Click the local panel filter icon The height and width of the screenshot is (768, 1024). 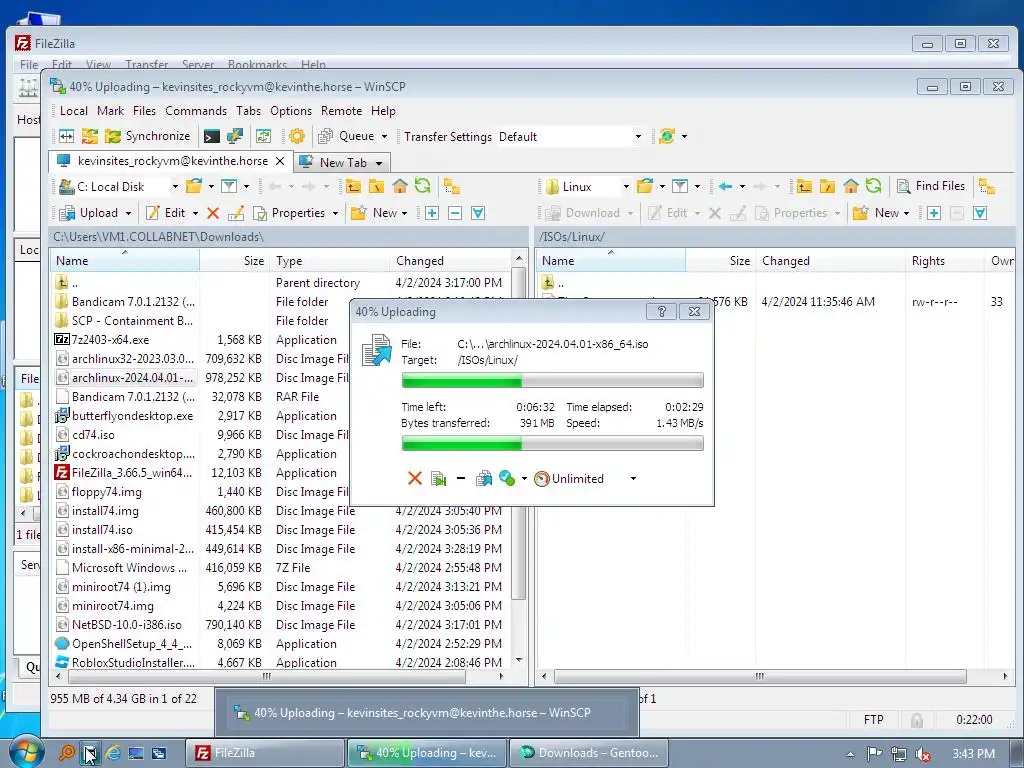(x=229, y=186)
